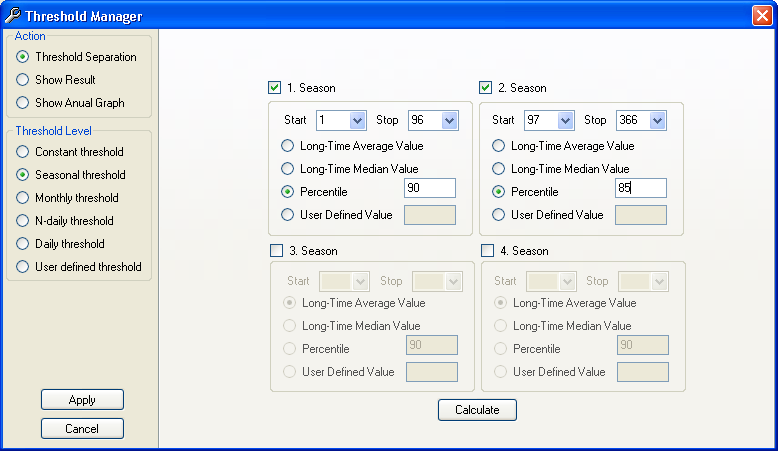Enable the 4. Season checkbox
Screen dimensions: 778x451
(x=487, y=251)
